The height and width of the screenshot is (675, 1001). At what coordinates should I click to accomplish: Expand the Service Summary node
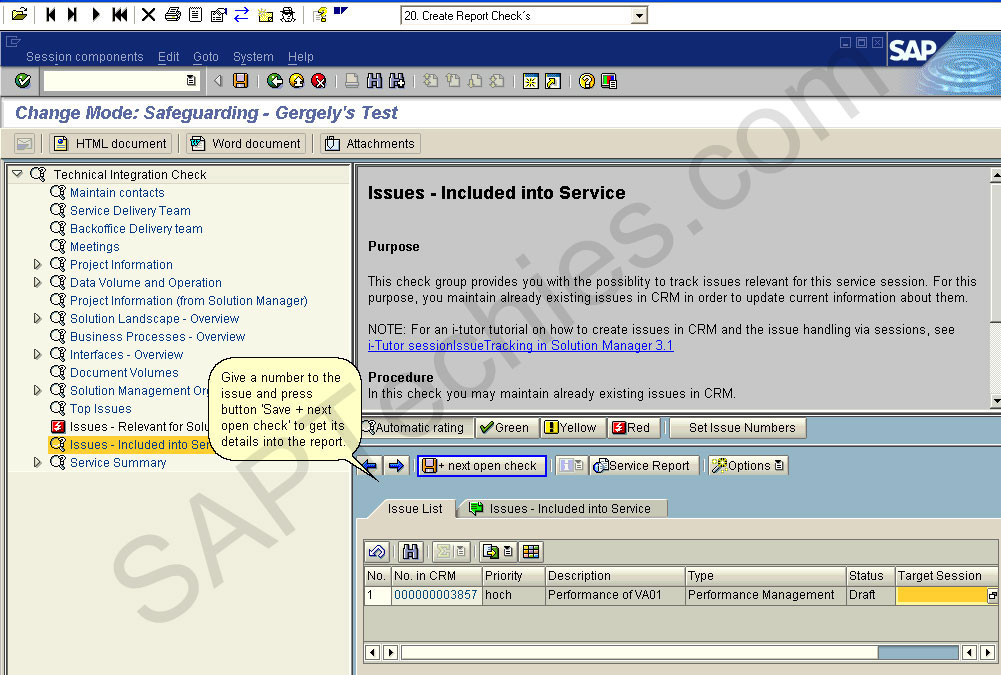pos(37,462)
